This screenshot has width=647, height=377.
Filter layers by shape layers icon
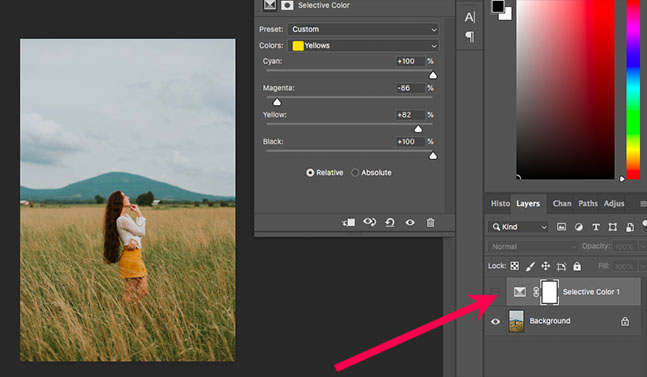(x=613, y=227)
